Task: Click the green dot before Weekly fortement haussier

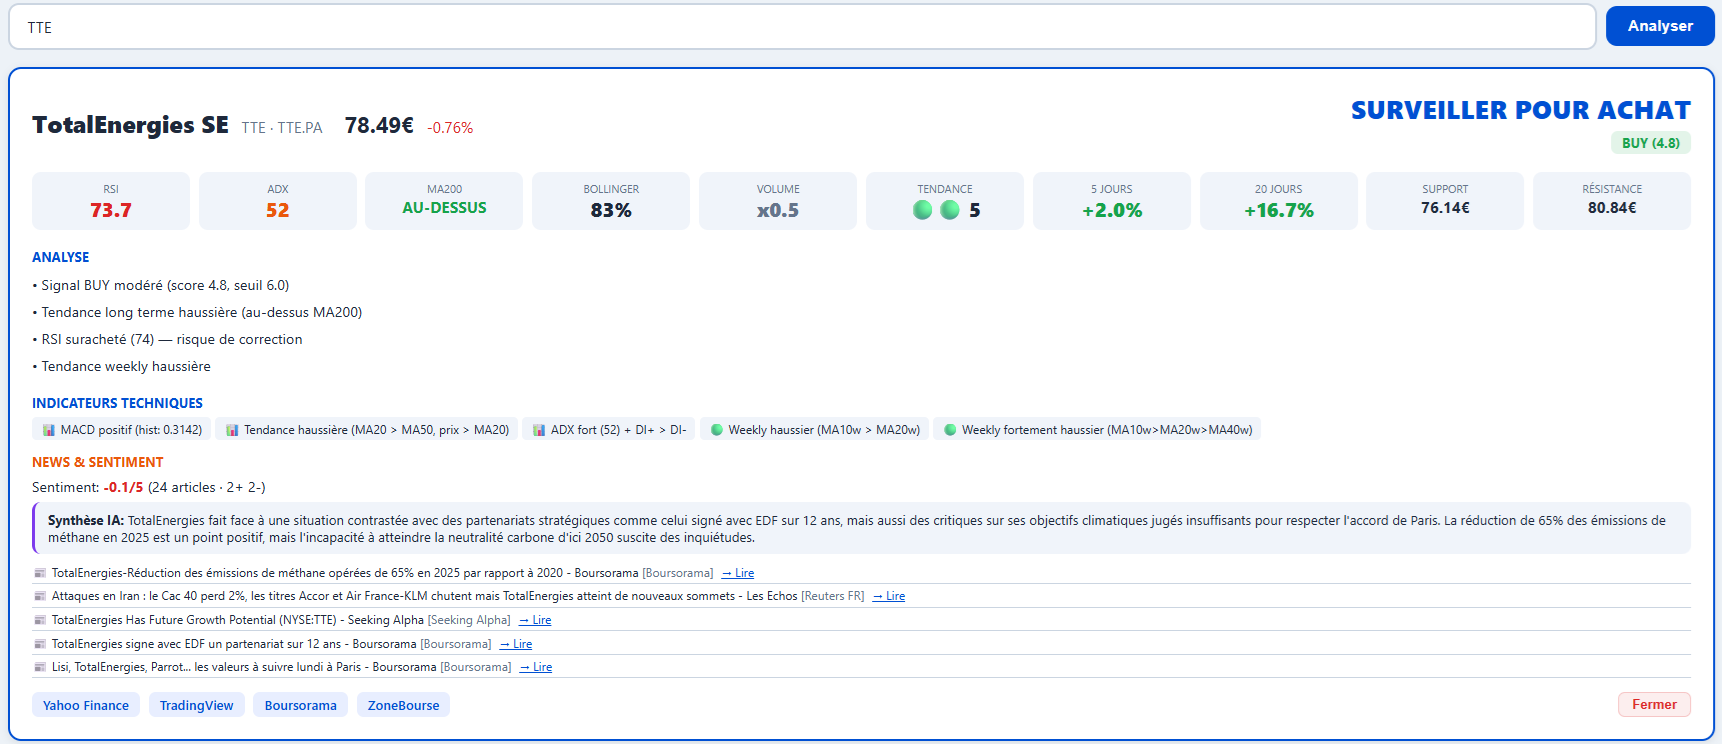Action: [950, 430]
